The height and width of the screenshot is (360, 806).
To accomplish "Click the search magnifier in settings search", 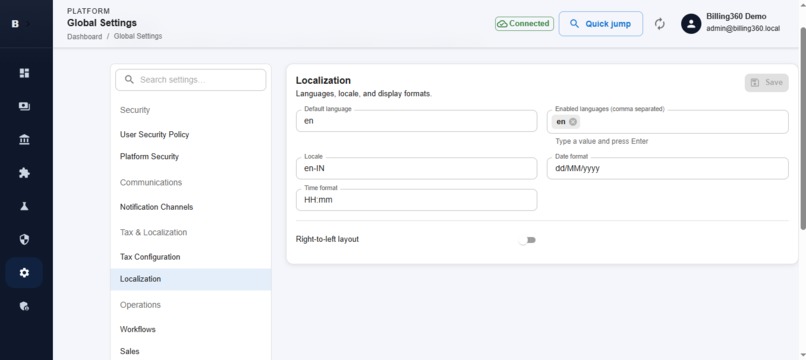I will point(130,80).
